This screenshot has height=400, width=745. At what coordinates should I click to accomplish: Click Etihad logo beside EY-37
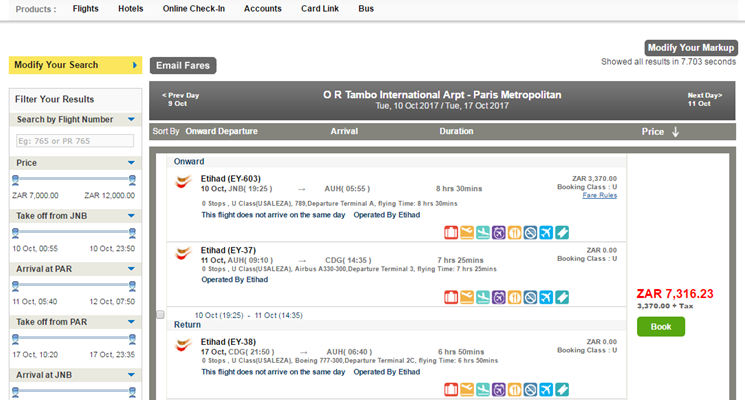tap(183, 253)
